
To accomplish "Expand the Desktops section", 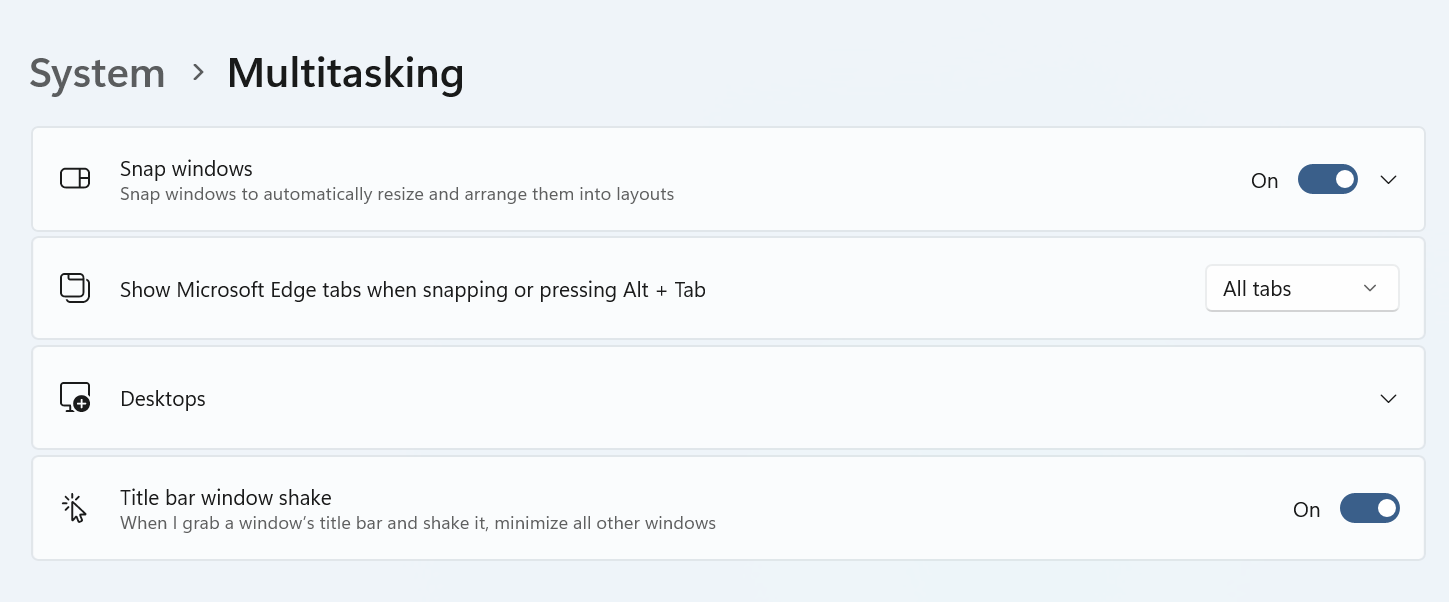I will click(x=1388, y=397).
